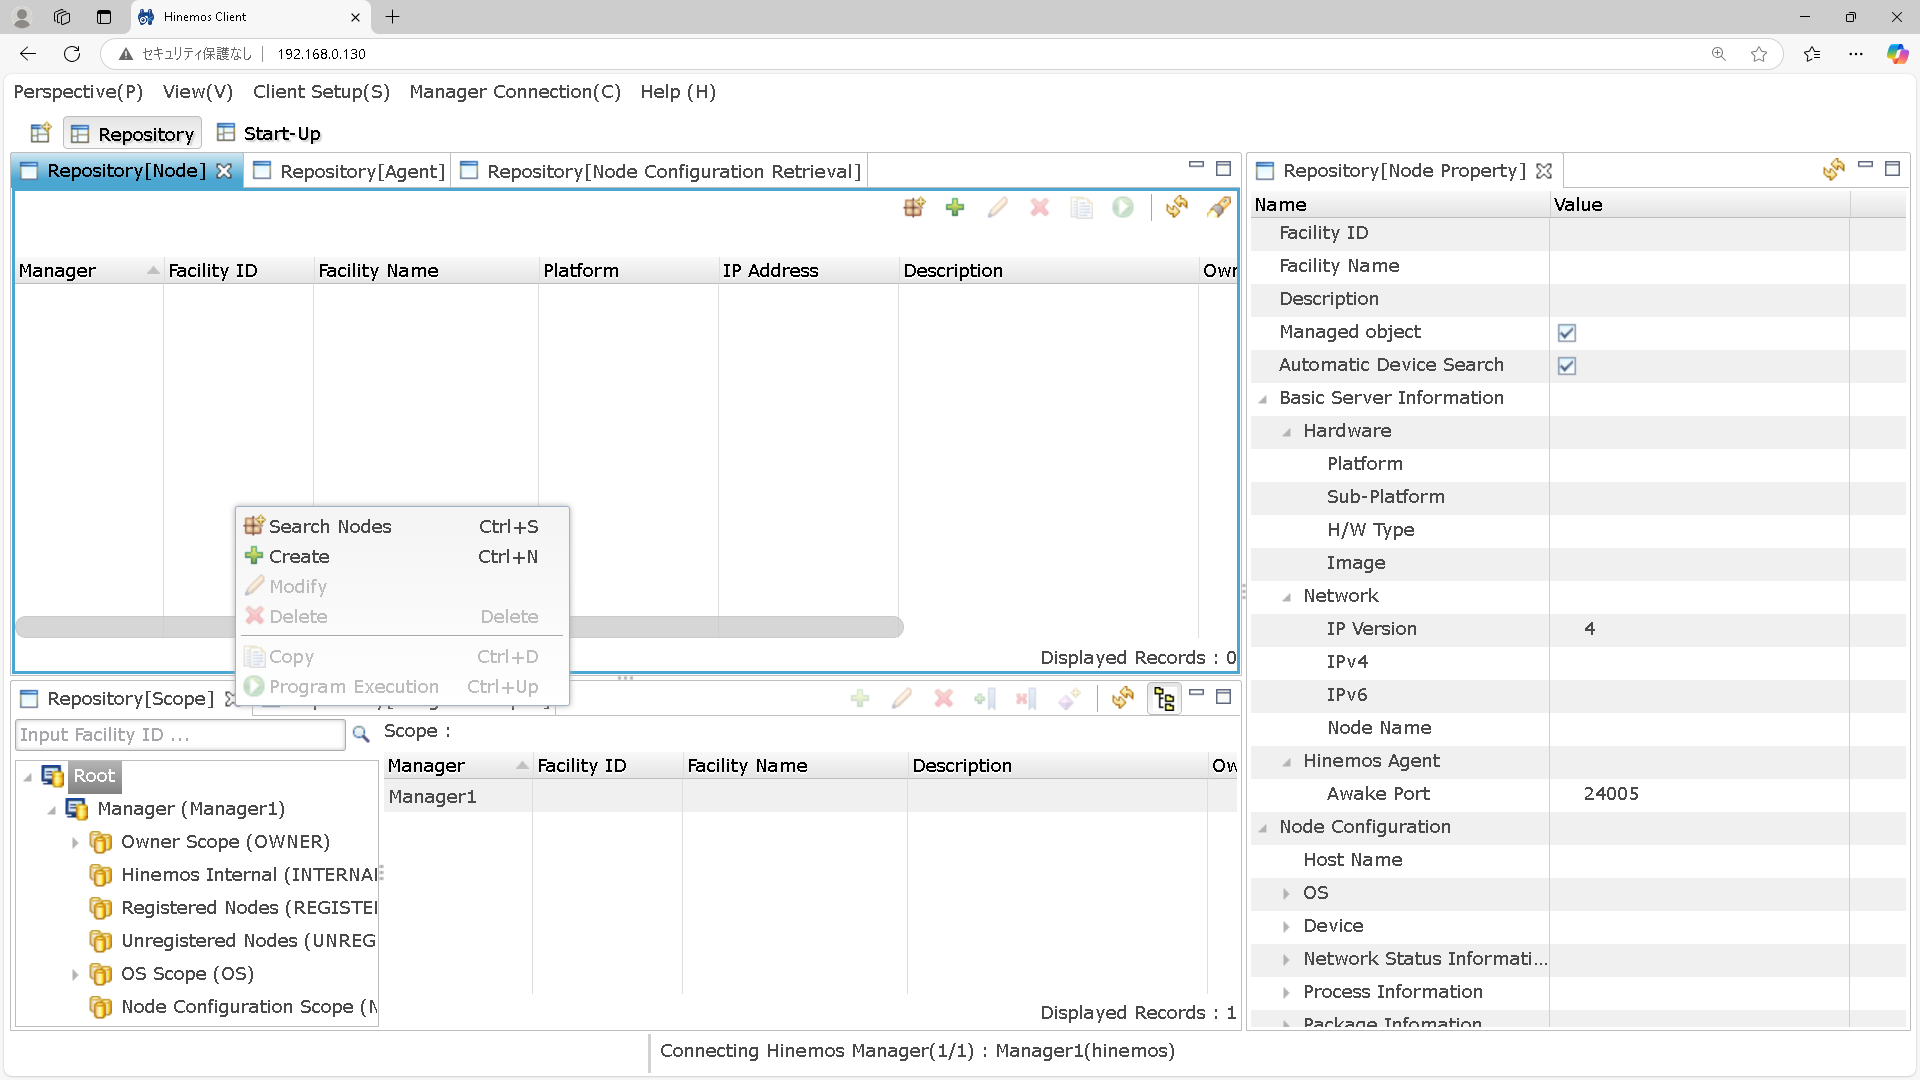Click the magnifier icon beside the Facility ID input
This screenshot has width=1920, height=1080.
(x=361, y=735)
